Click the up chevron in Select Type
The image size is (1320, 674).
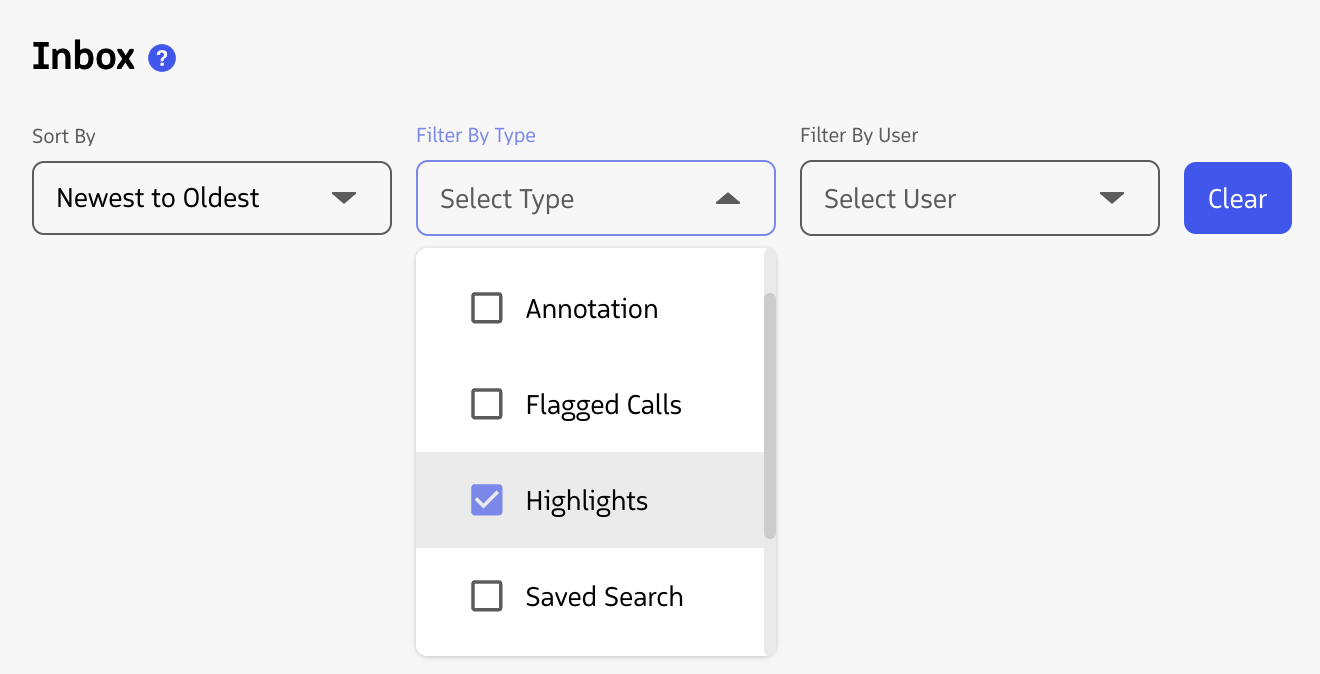tap(727, 198)
